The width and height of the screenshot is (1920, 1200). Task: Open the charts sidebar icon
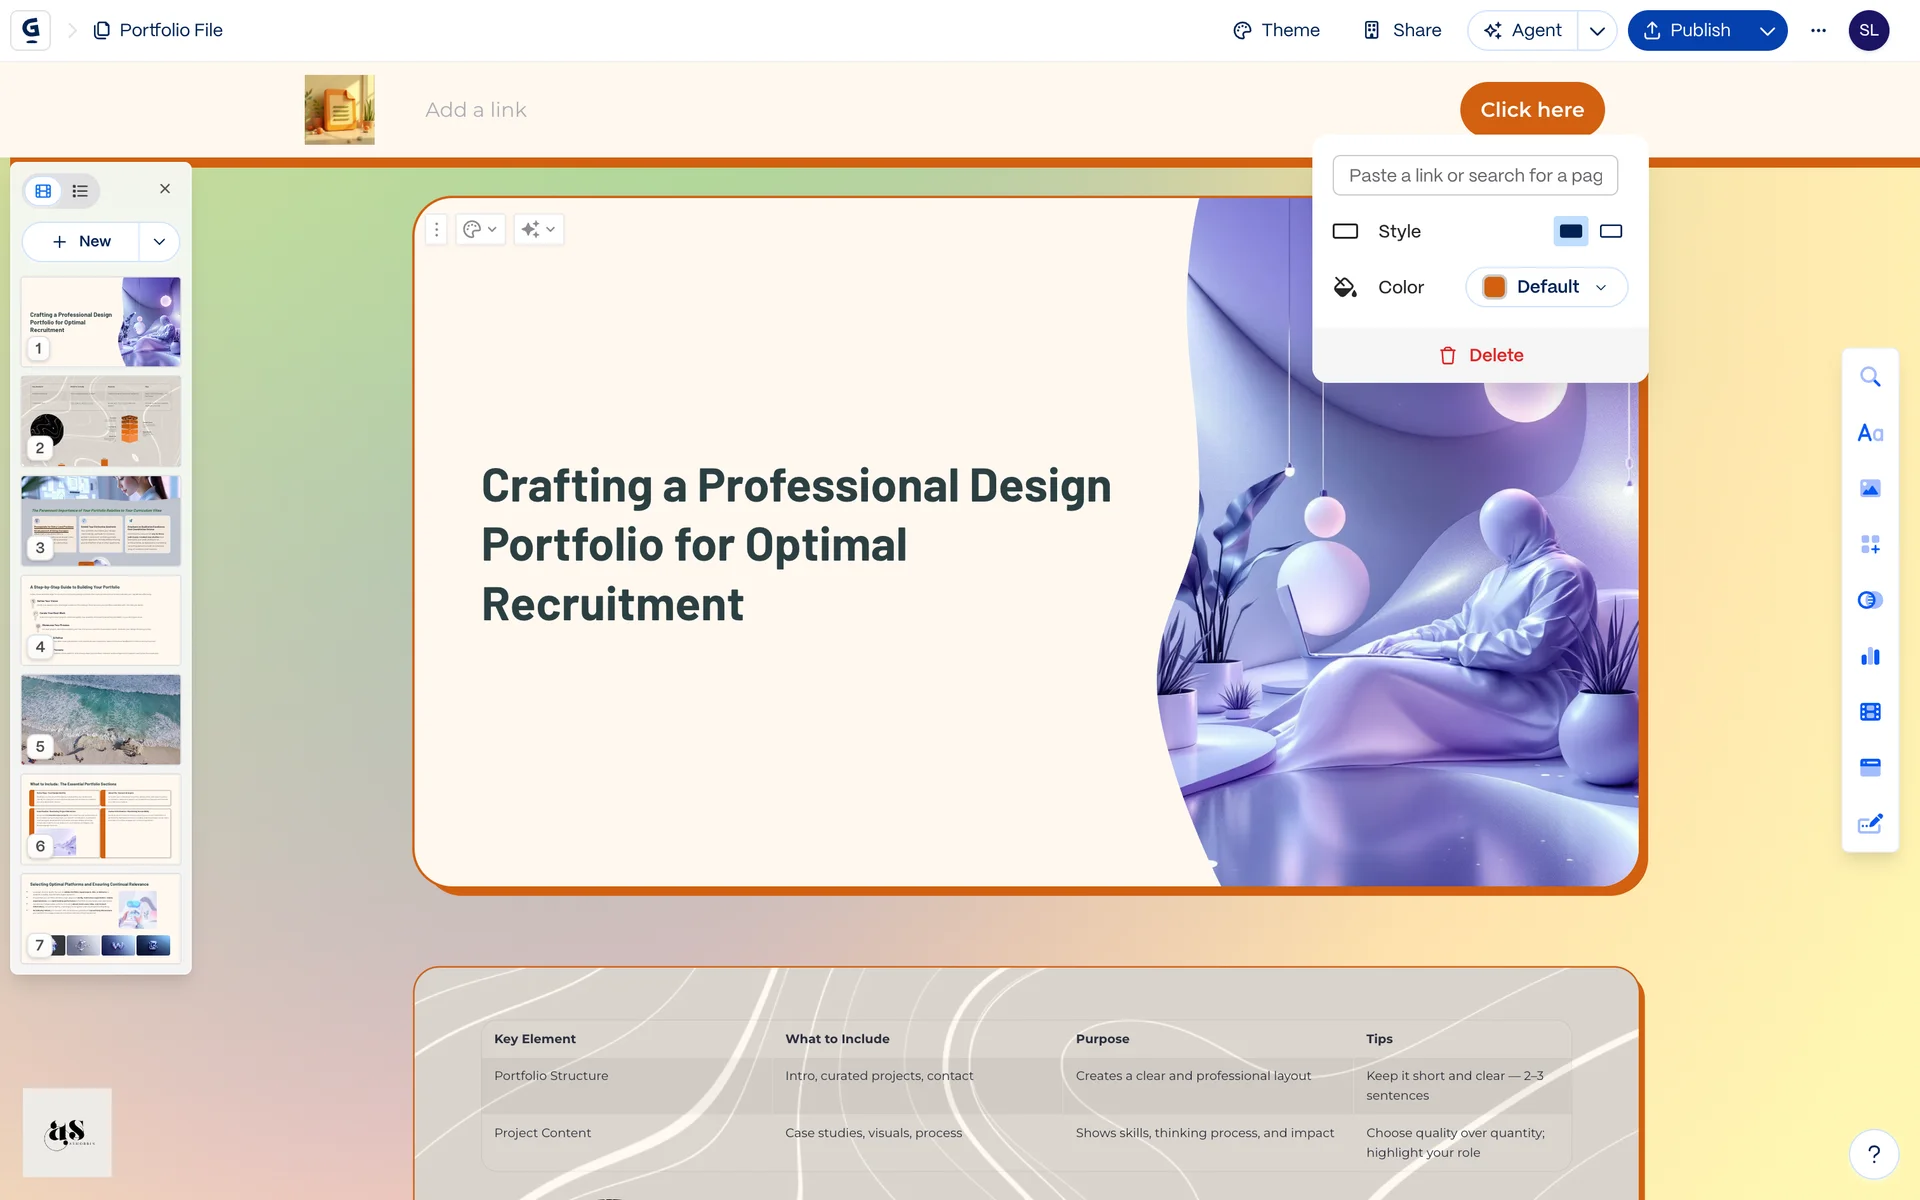[1870, 656]
